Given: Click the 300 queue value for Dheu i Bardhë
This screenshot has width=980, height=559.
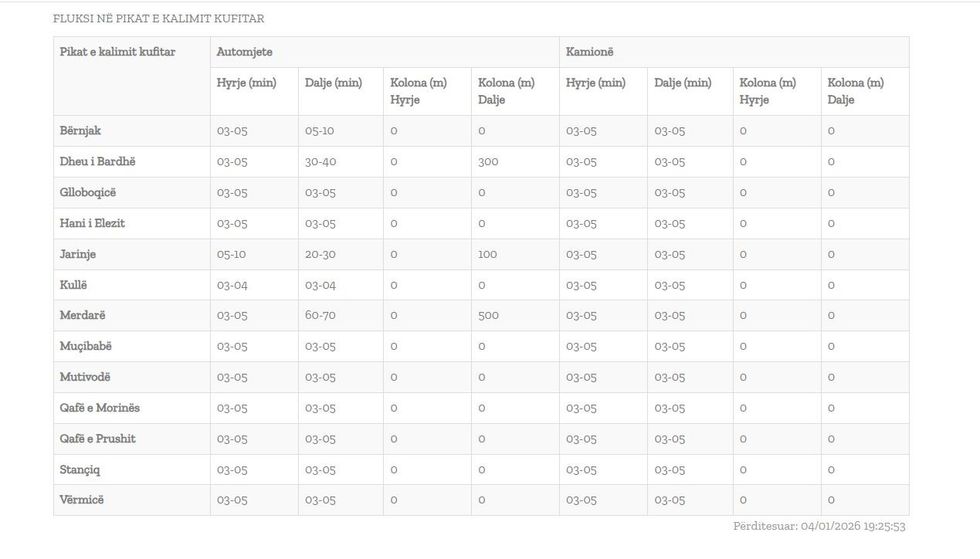Looking at the screenshot, I should [488, 162].
